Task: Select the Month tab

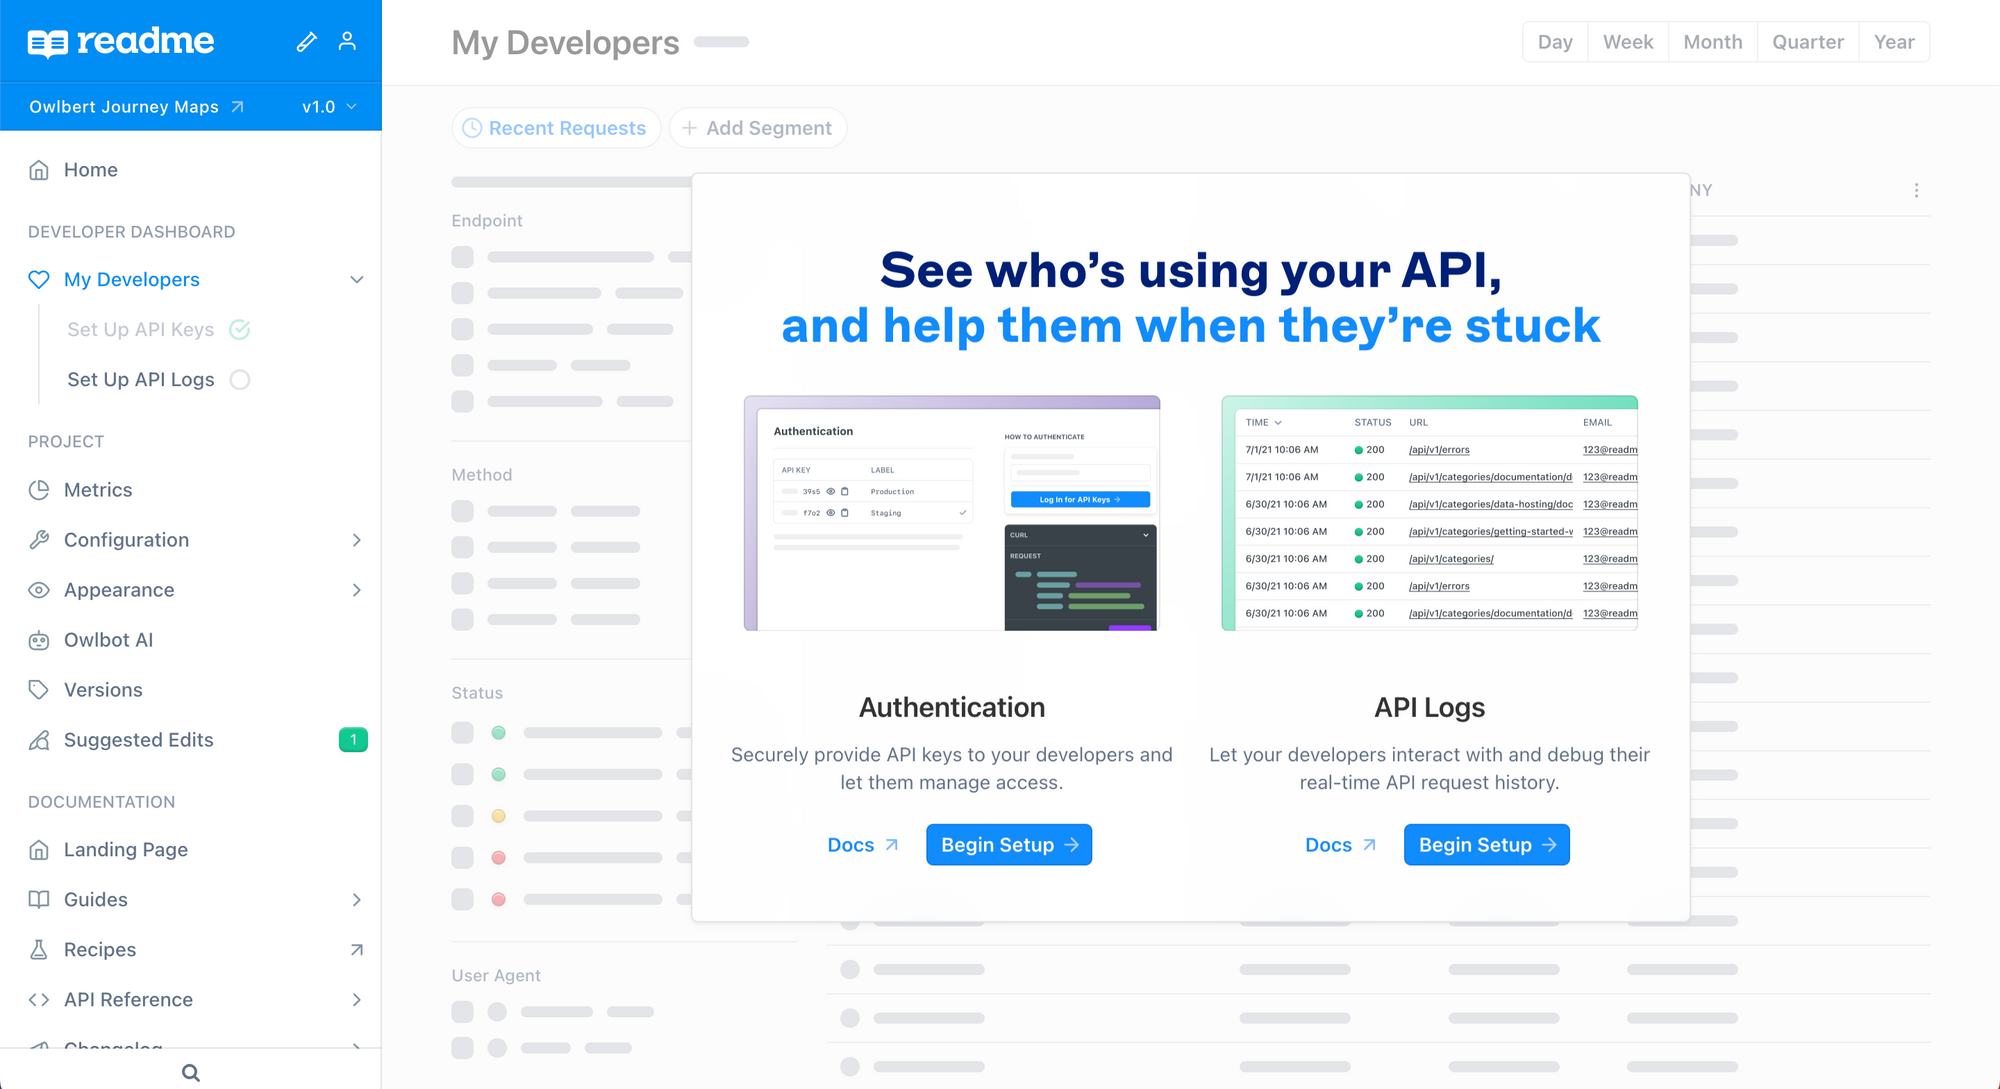Action: (x=1713, y=42)
